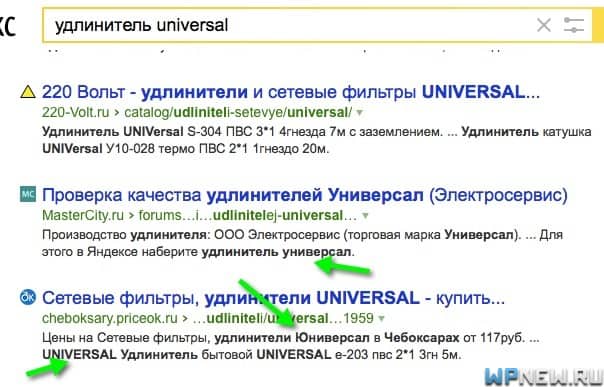The height and width of the screenshot is (387, 604).
Task: Click the partial Yandex logo
Action: (8, 26)
